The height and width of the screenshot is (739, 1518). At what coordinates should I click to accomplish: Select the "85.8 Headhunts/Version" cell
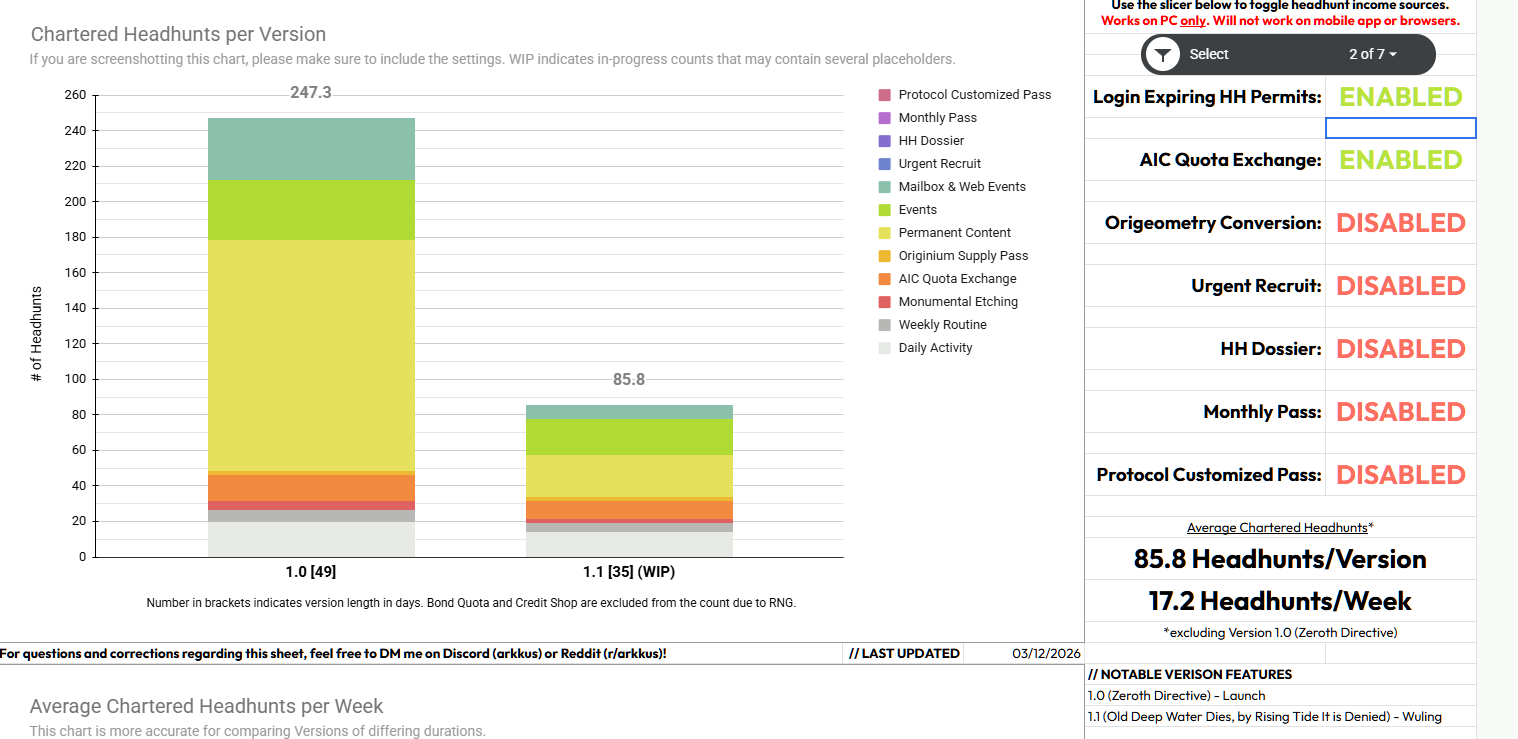tap(1280, 559)
